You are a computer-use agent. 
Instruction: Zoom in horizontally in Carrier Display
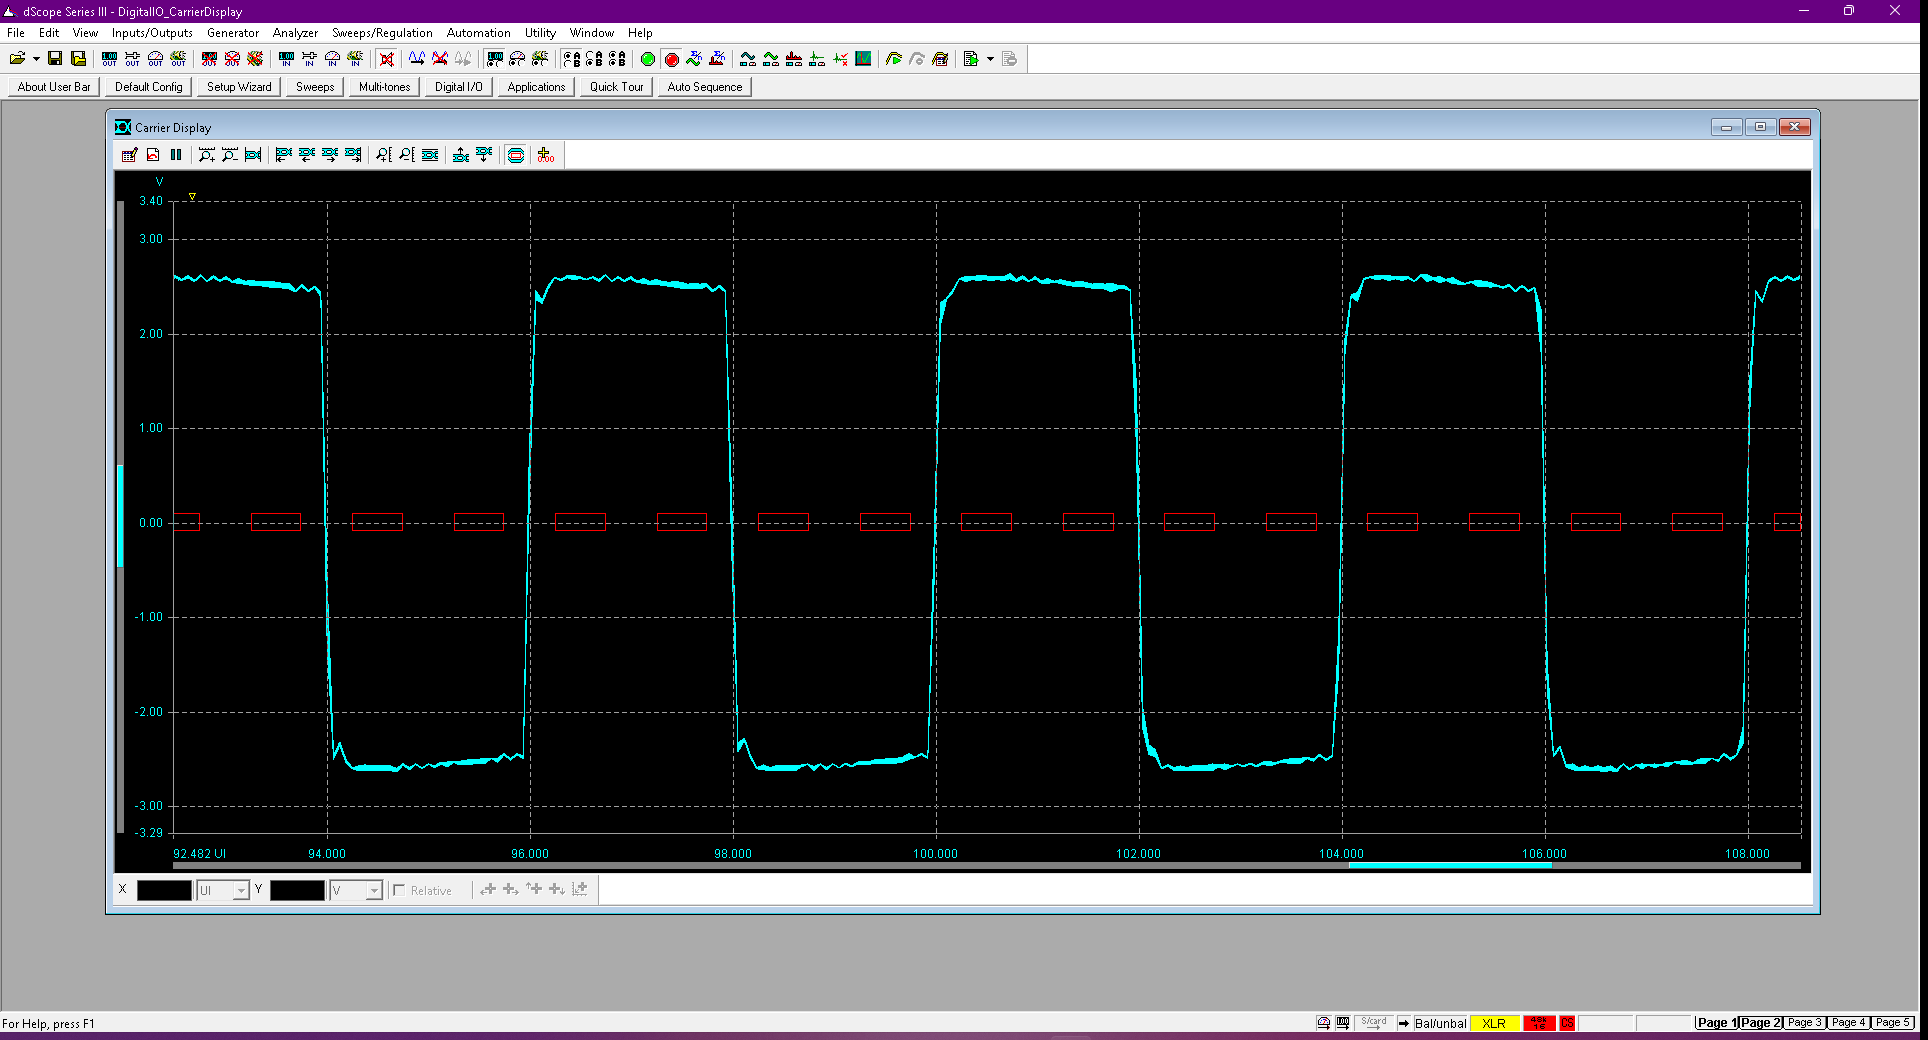(207, 155)
